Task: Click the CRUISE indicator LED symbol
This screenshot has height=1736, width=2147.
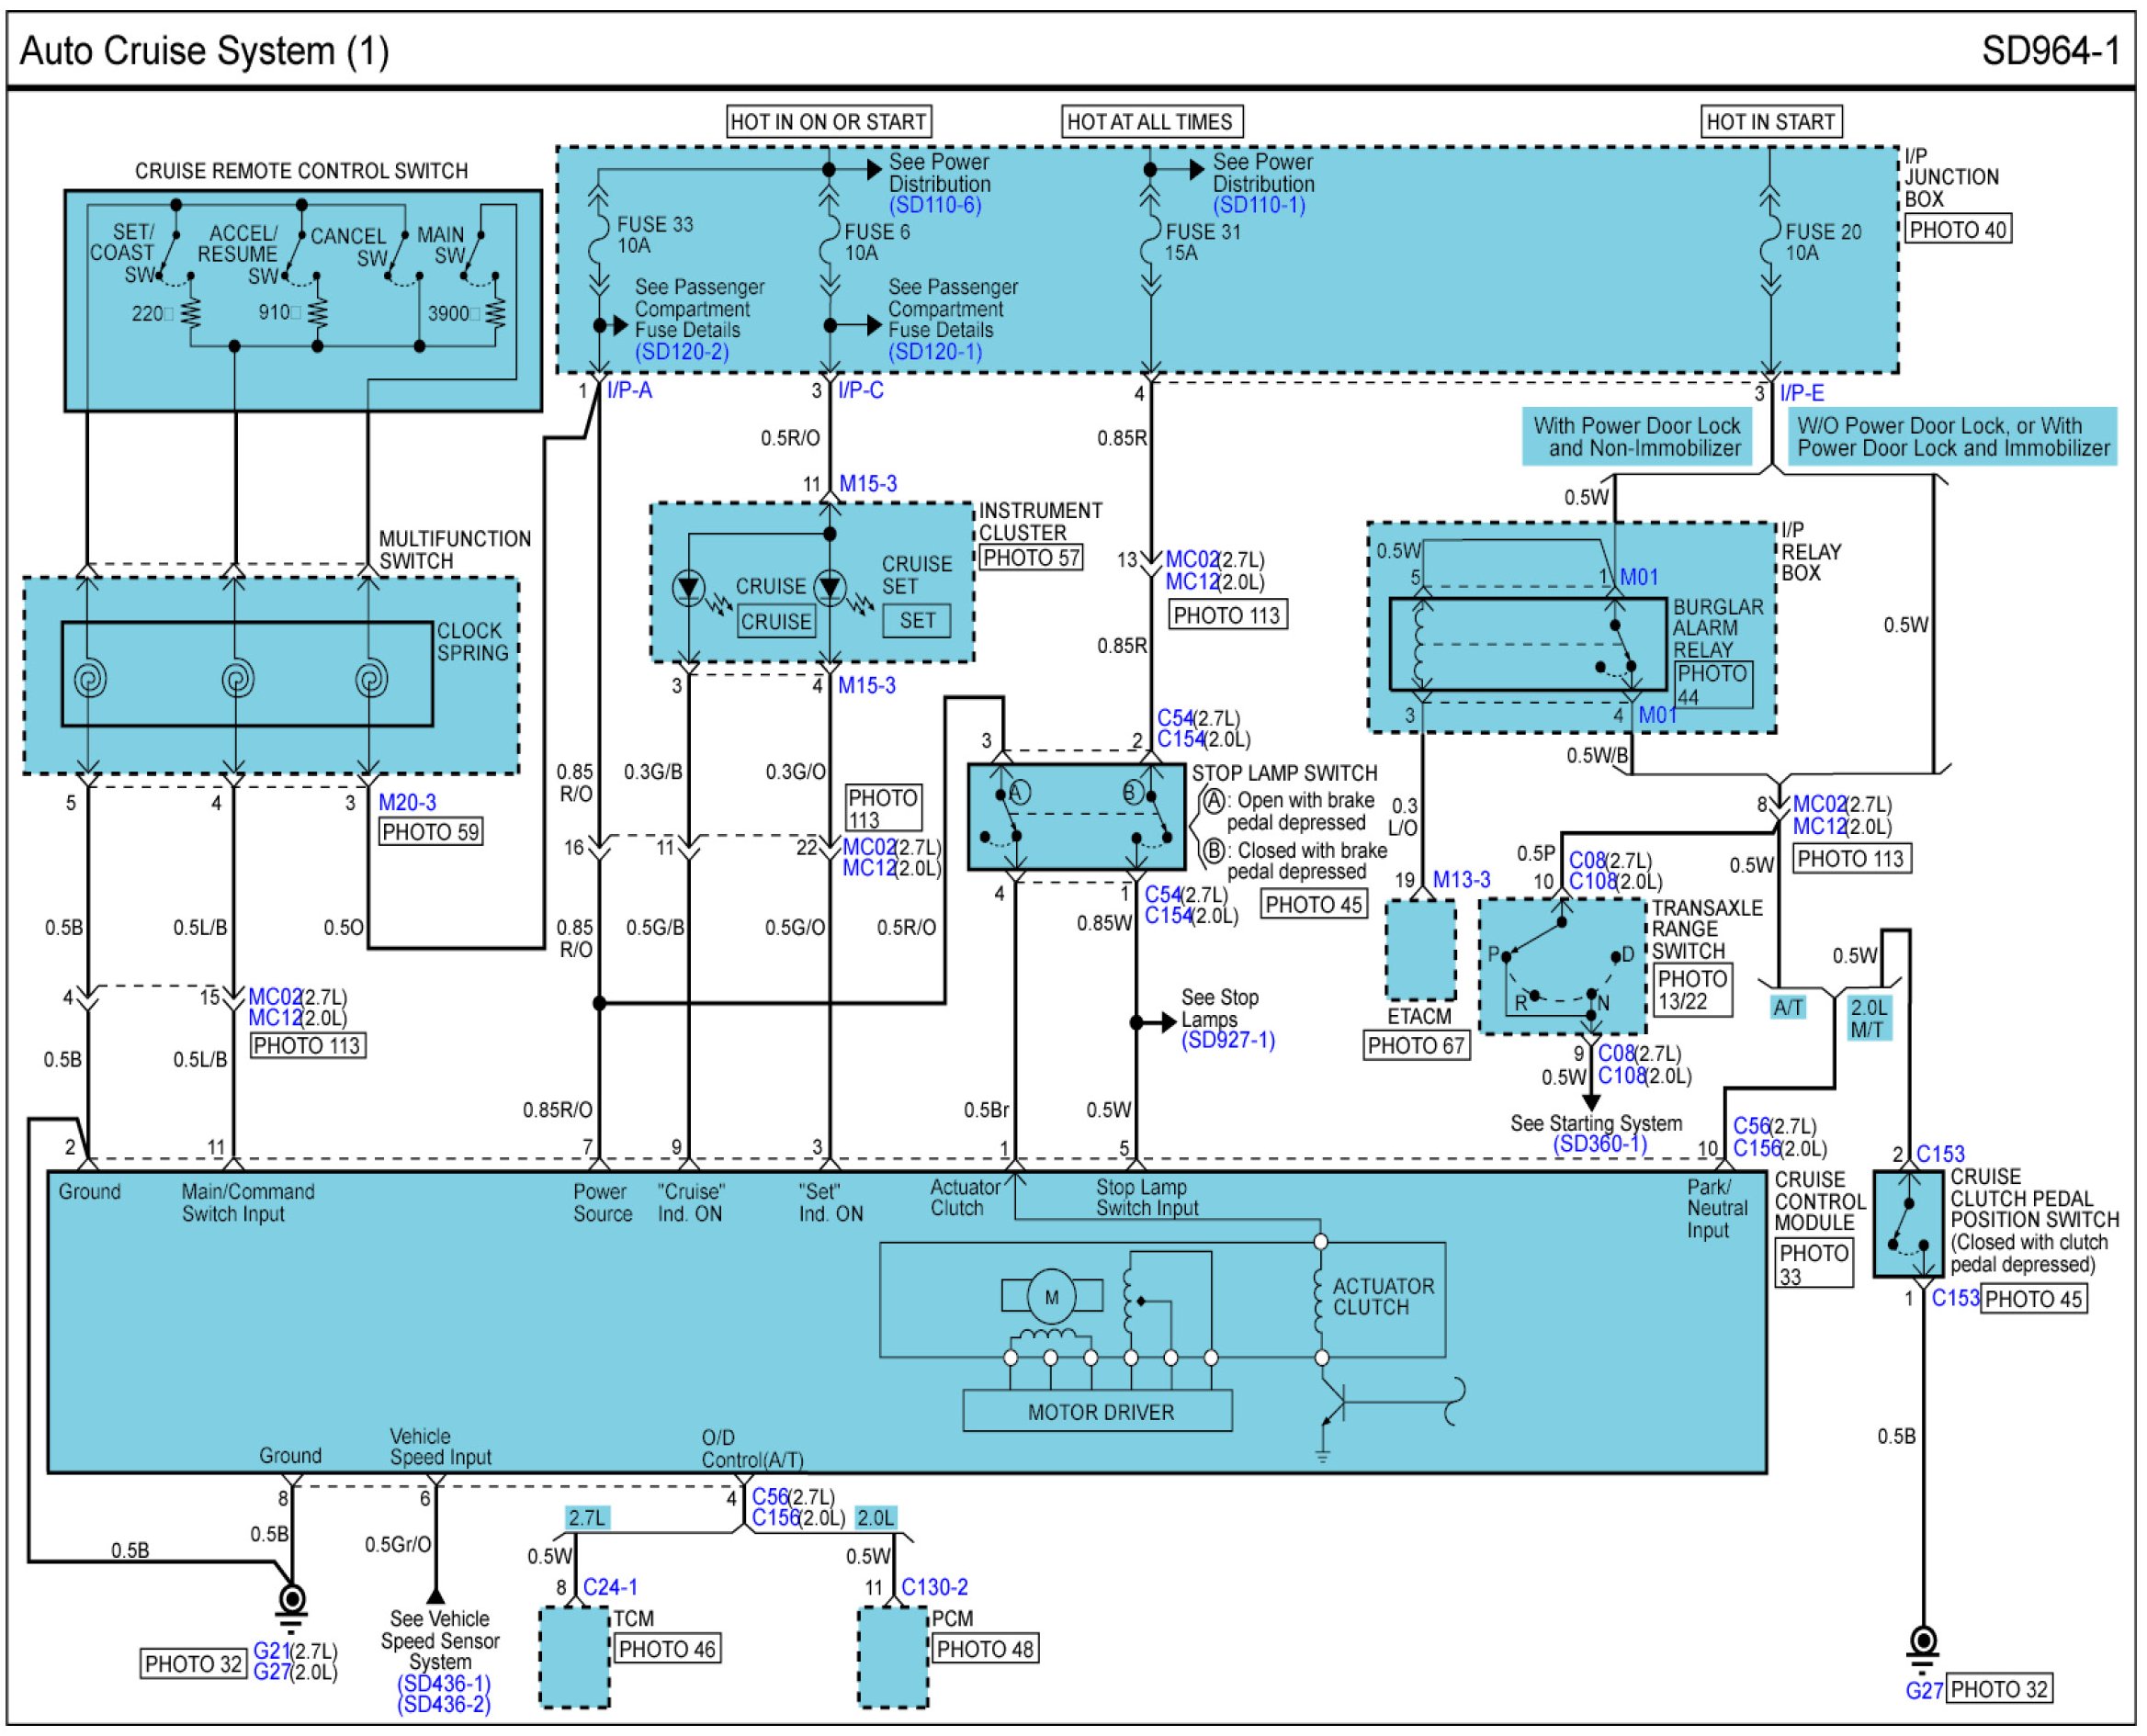Action: (689, 588)
